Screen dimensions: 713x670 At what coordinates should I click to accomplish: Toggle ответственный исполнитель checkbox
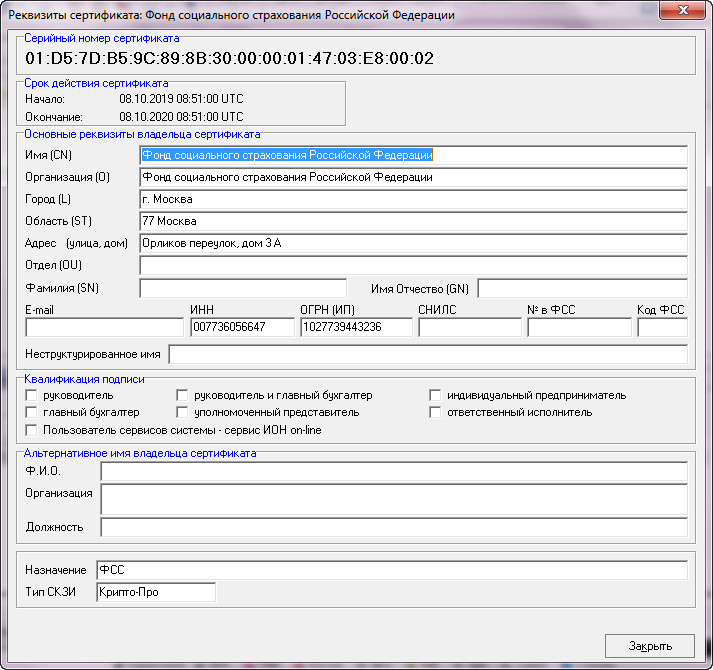click(435, 413)
